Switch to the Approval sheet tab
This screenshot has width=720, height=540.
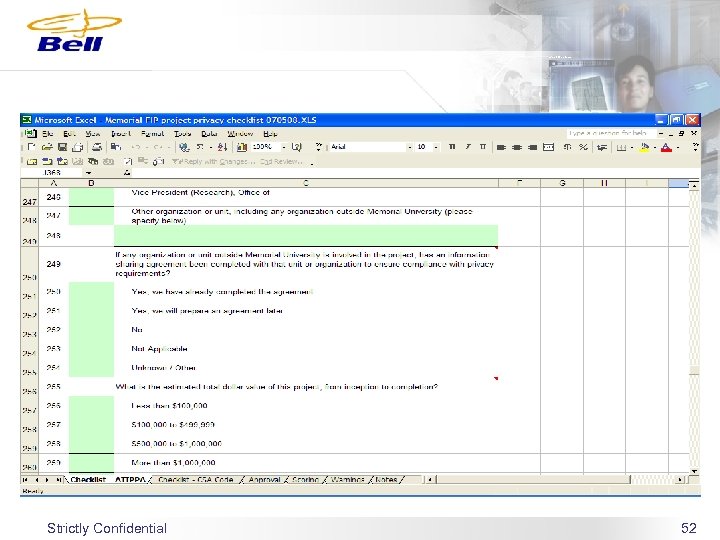tap(264, 479)
